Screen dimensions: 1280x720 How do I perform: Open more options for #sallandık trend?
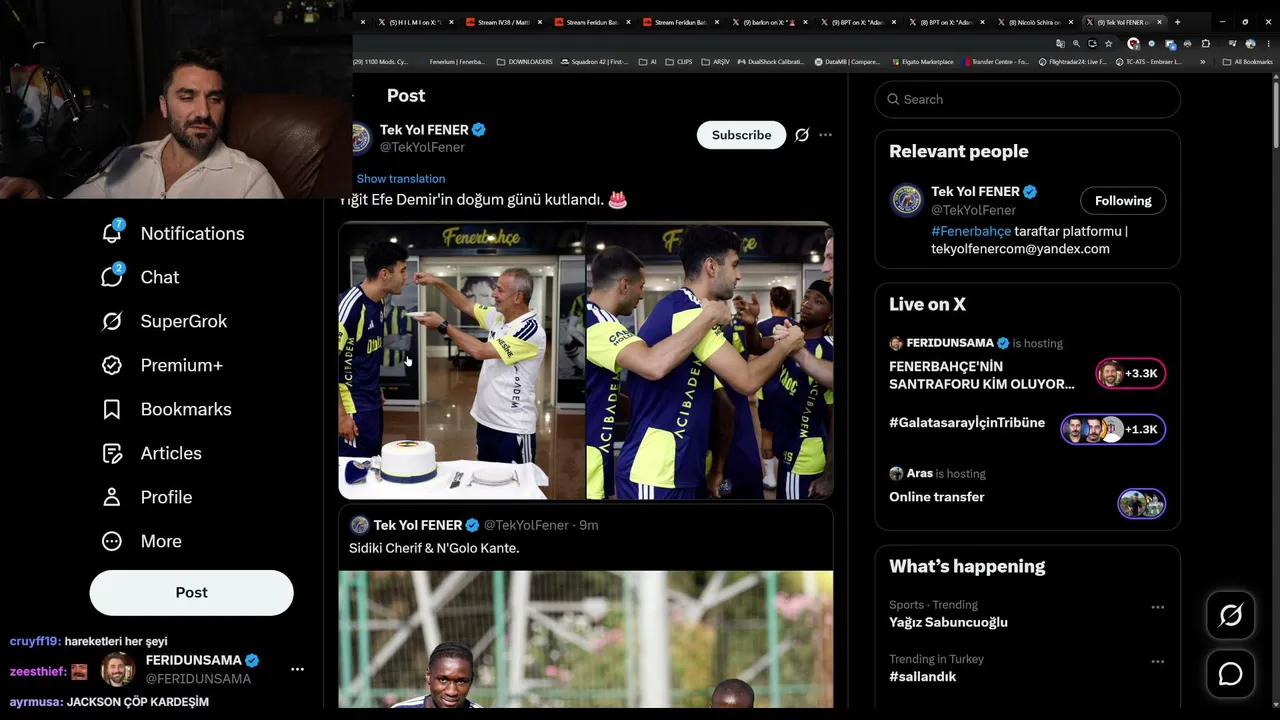[1157, 661]
